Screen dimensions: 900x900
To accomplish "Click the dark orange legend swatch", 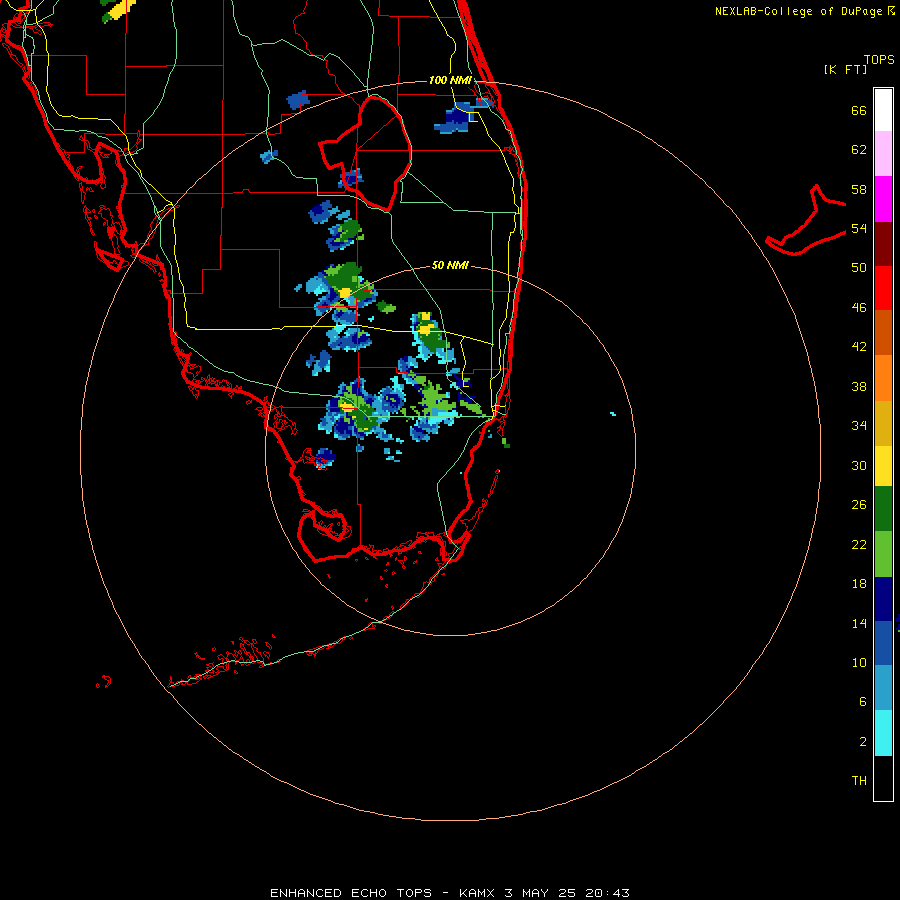I will [x=883, y=332].
